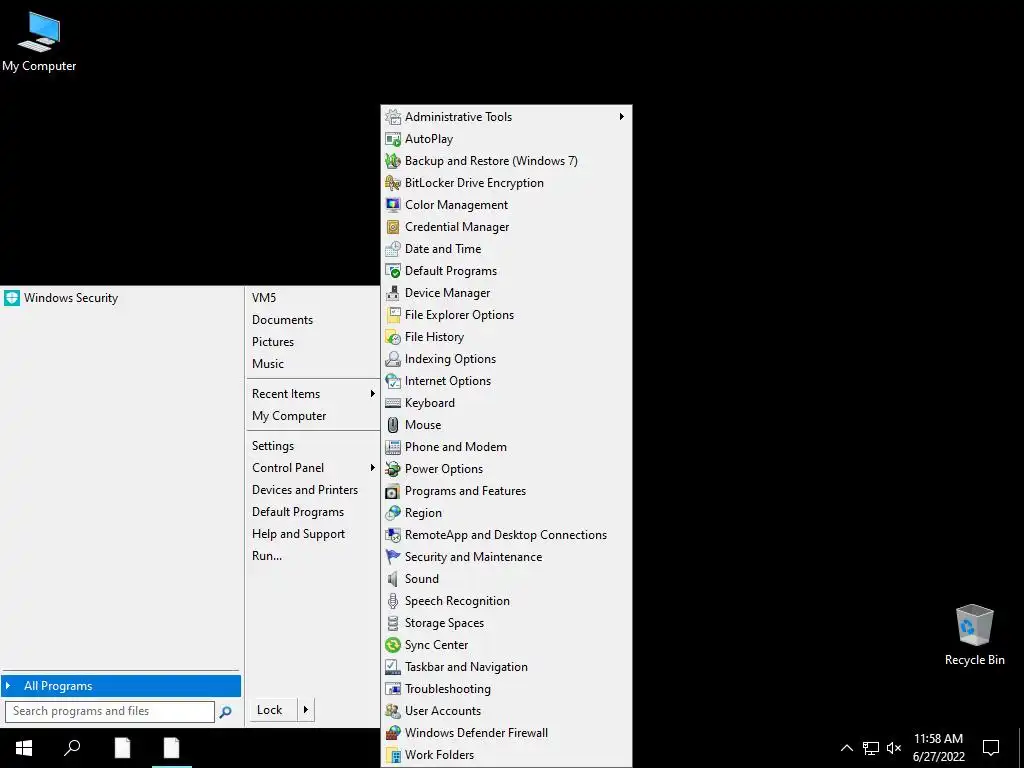Click the Mouse icon
The width and height of the screenshot is (1024, 768).
pos(392,425)
